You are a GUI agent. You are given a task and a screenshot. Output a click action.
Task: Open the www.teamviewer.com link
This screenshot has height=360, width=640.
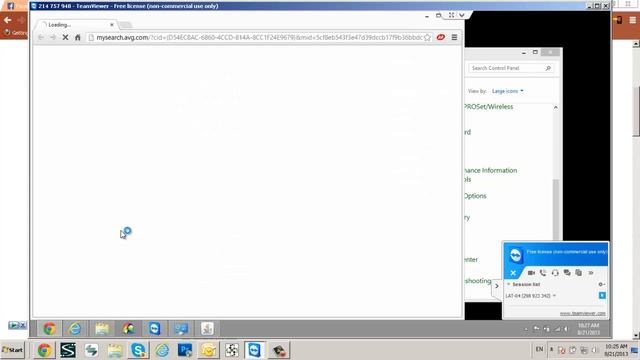click(582, 313)
